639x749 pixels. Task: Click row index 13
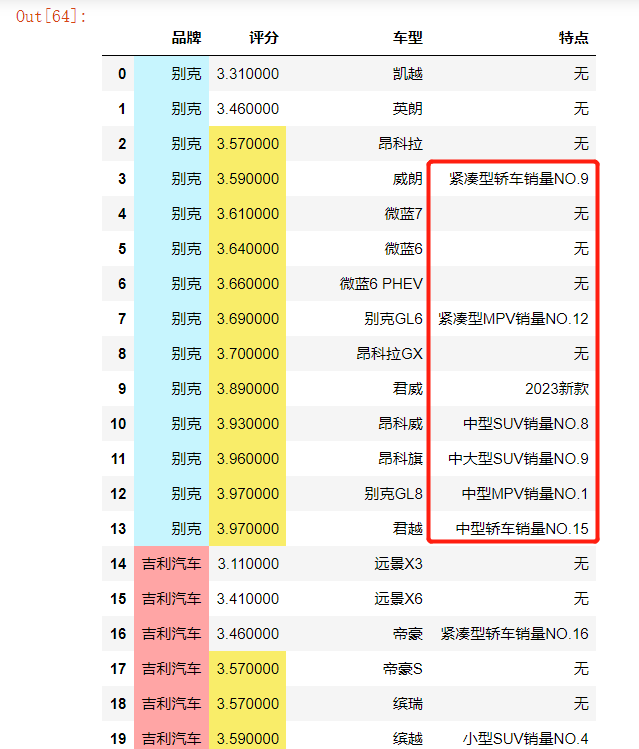click(118, 529)
